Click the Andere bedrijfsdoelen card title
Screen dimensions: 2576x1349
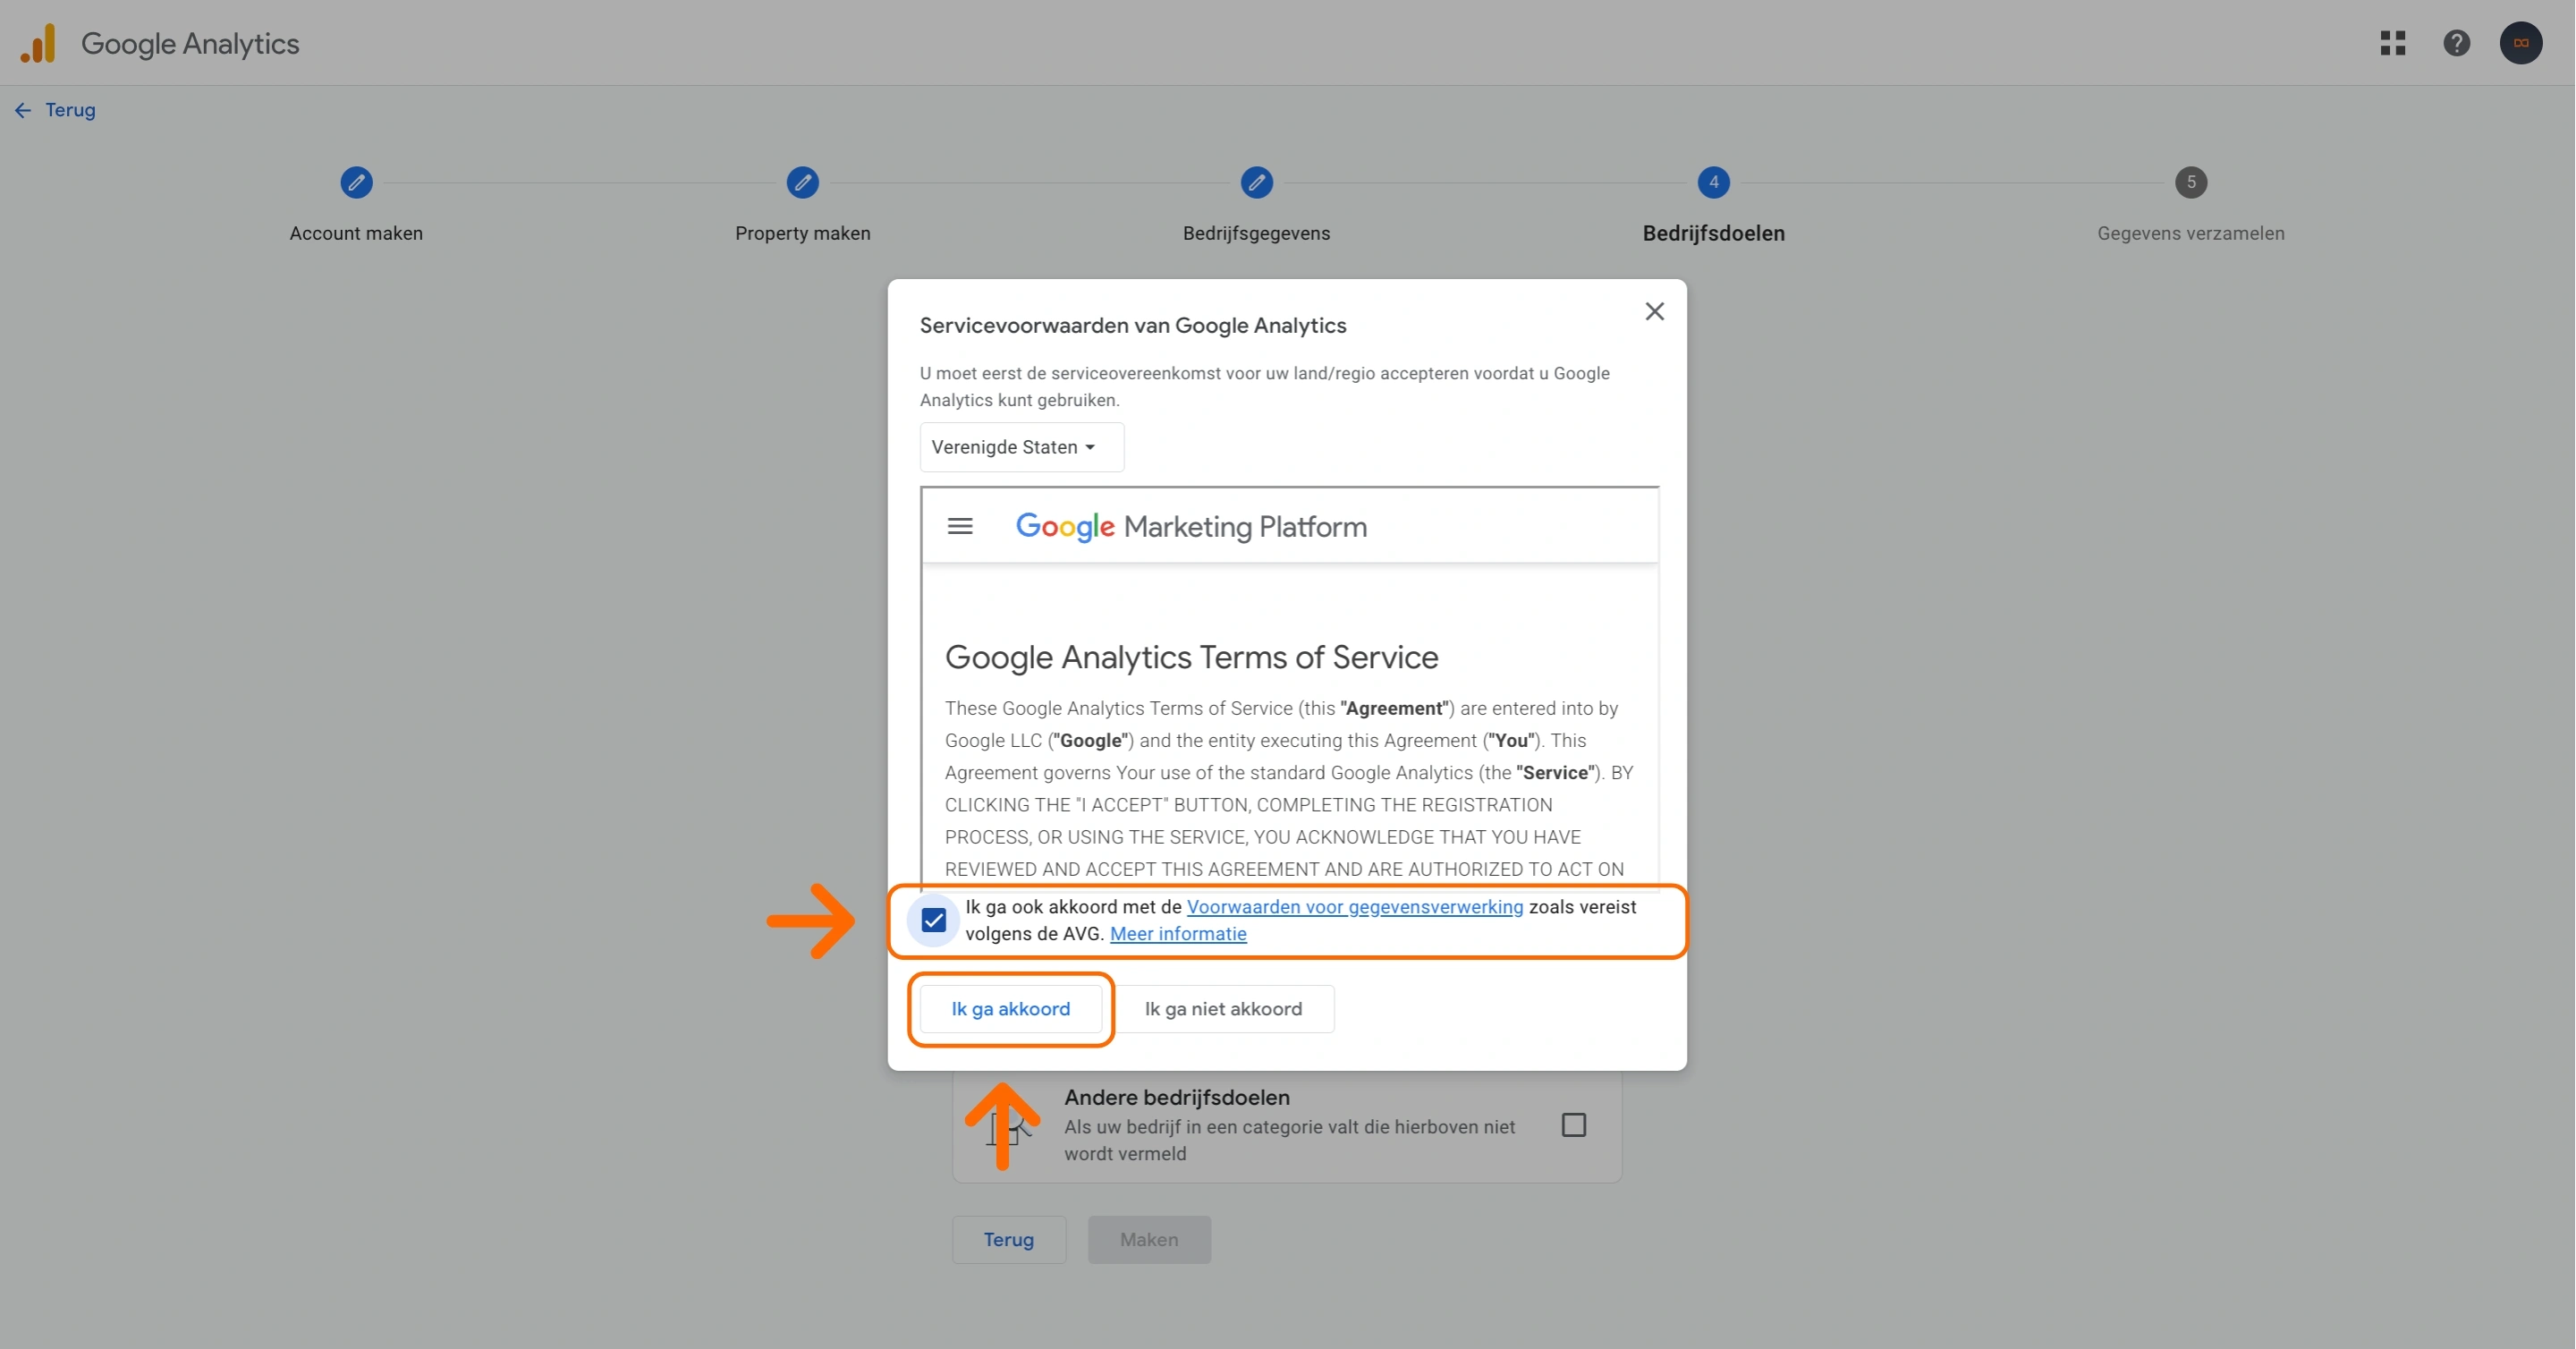(x=1176, y=1097)
